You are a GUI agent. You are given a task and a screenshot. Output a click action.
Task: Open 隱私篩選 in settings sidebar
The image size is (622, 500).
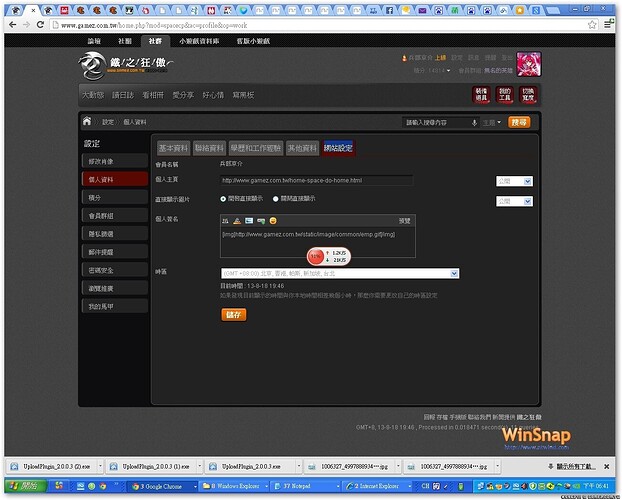pos(115,234)
